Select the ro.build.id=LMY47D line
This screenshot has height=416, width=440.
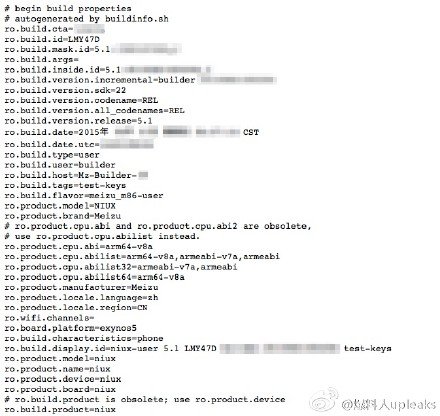pyautogui.click(x=52, y=39)
